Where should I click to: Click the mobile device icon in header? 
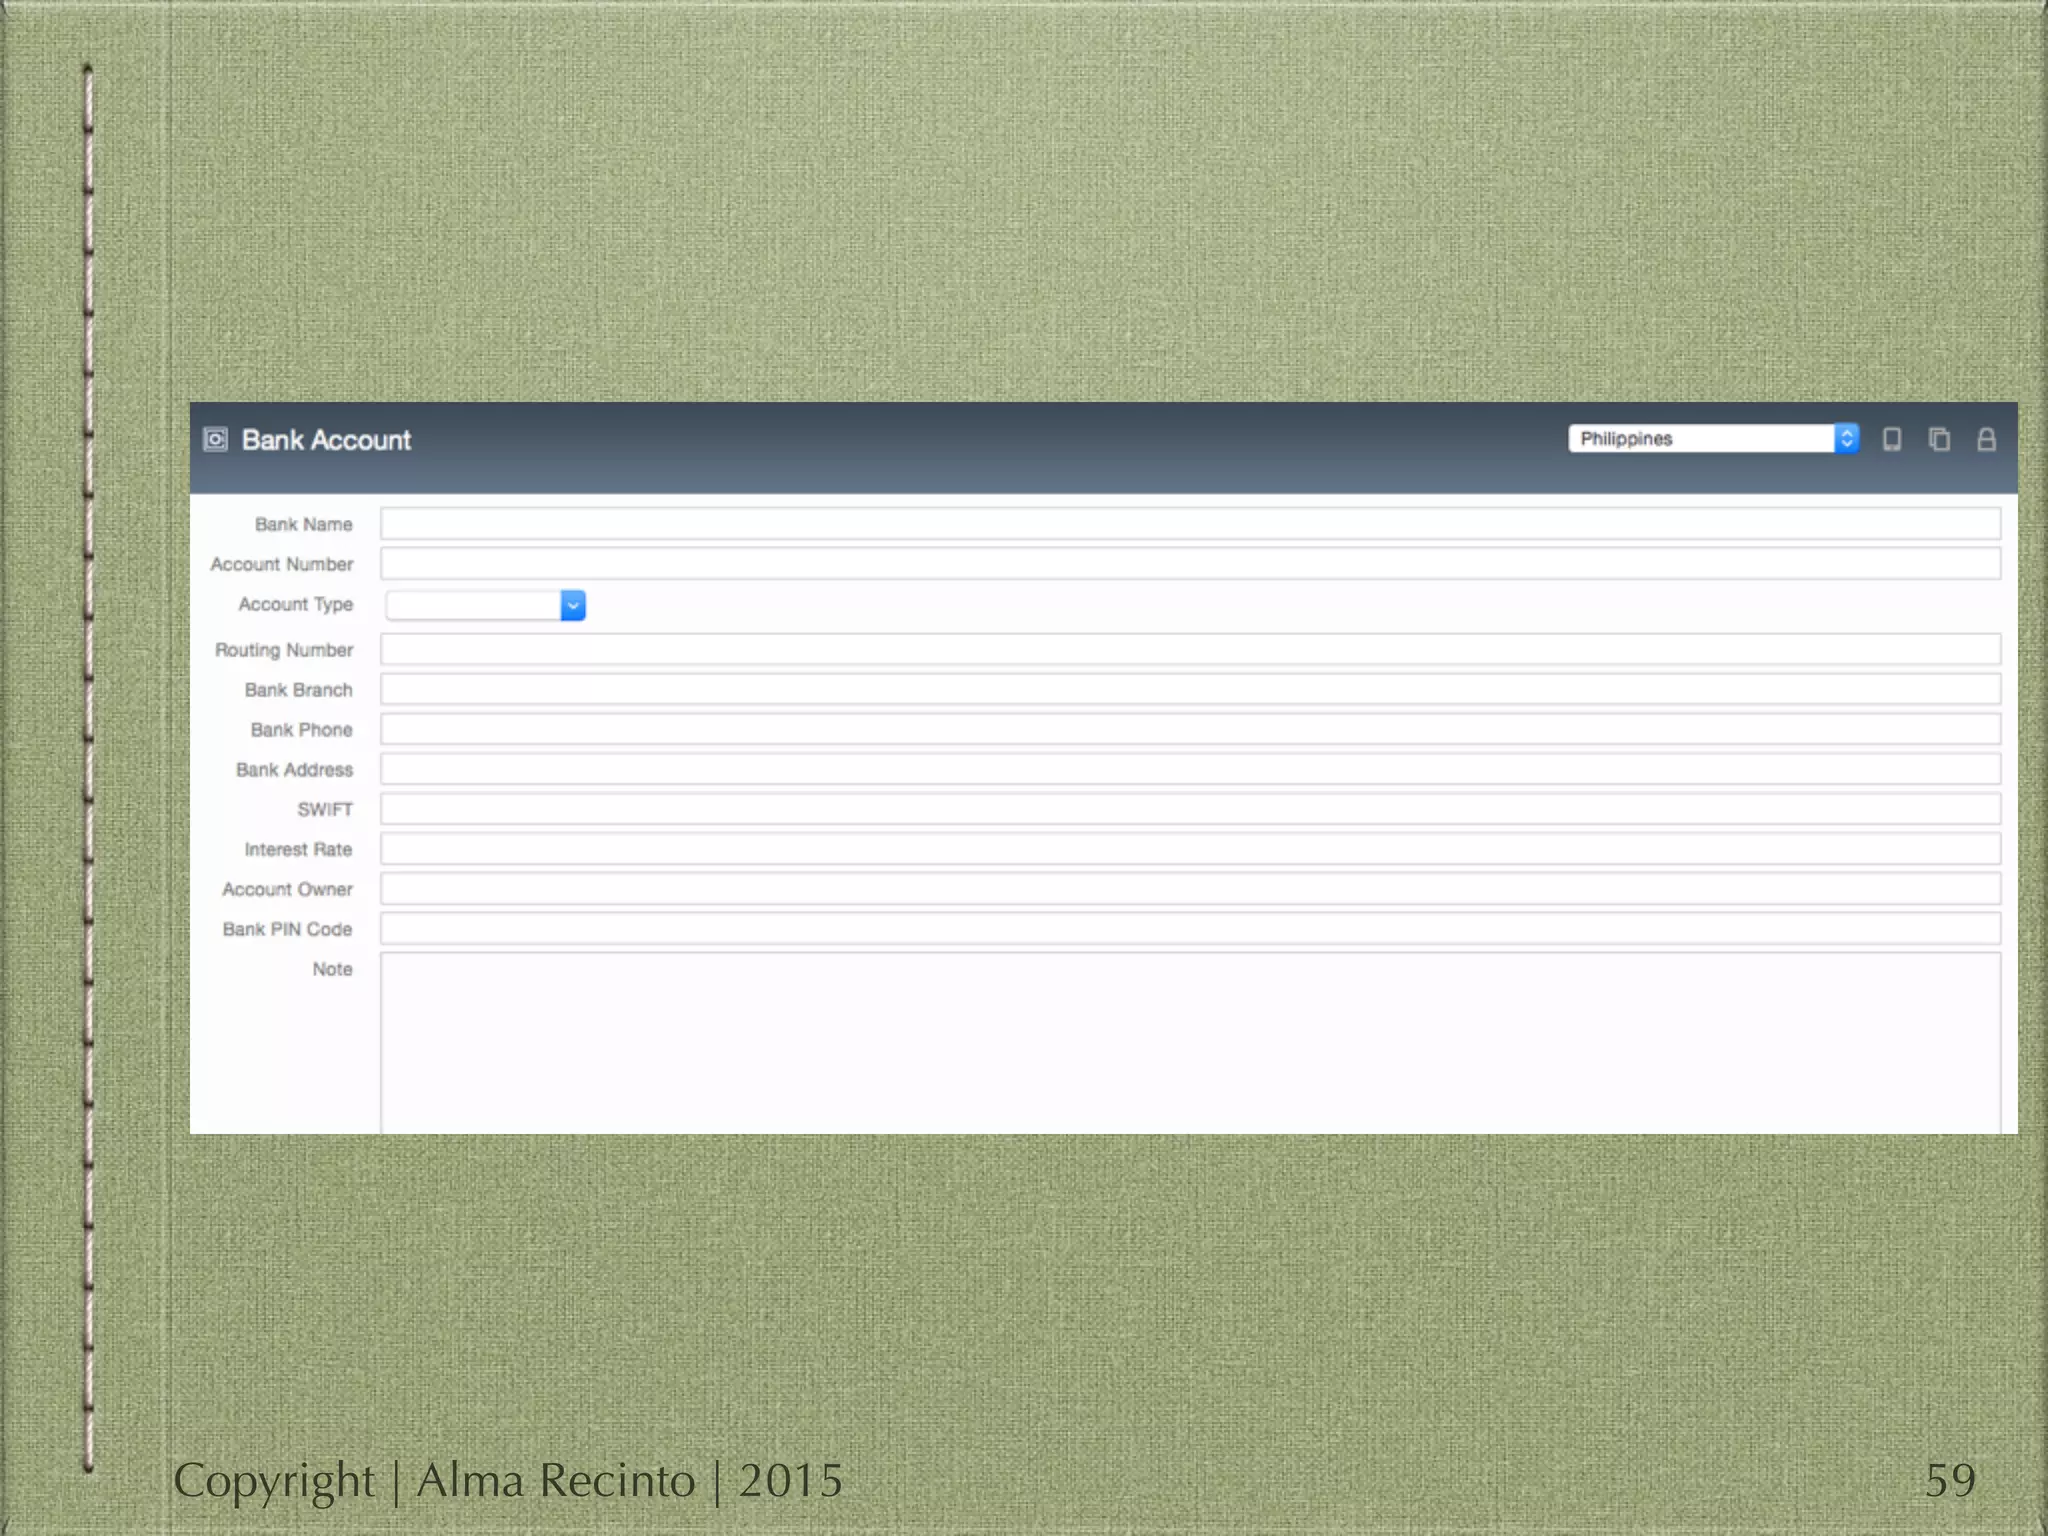coord(1891,439)
